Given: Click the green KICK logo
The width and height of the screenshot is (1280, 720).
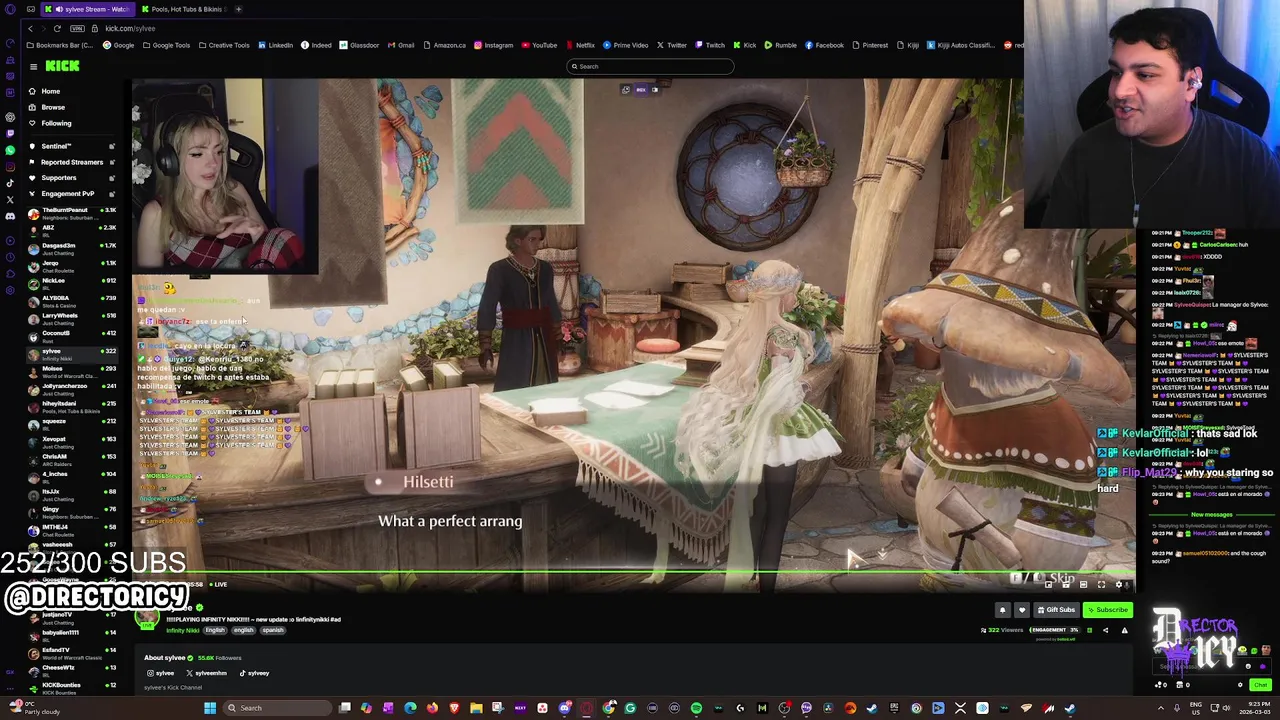Looking at the screenshot, I should [62, 66].
